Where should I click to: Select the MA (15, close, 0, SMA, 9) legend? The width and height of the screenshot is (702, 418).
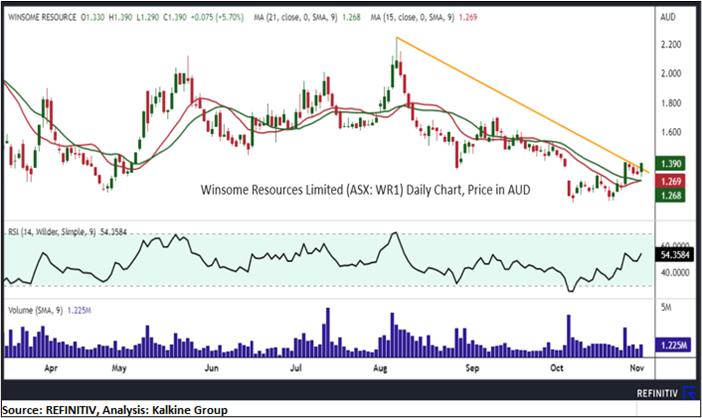click(412, 17)
